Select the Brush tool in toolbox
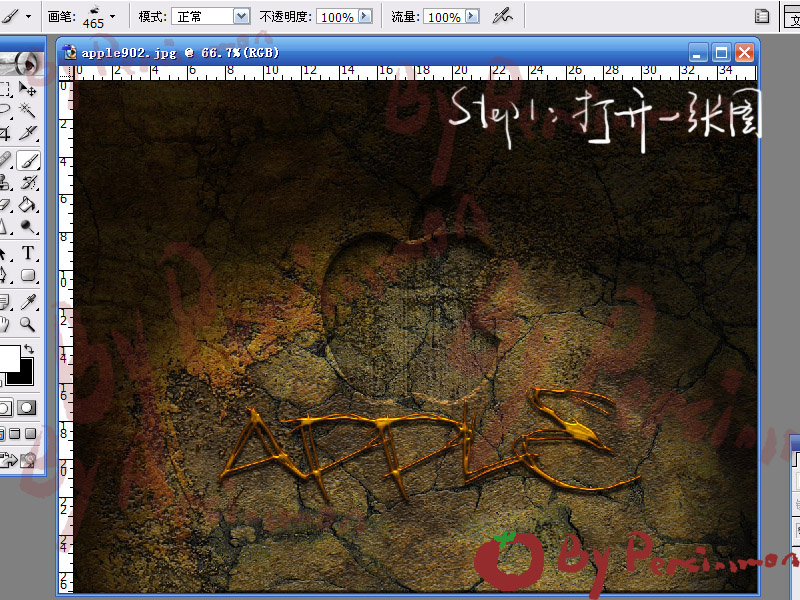The height and width of the screenshot is (600, 800). pos(28,160)
